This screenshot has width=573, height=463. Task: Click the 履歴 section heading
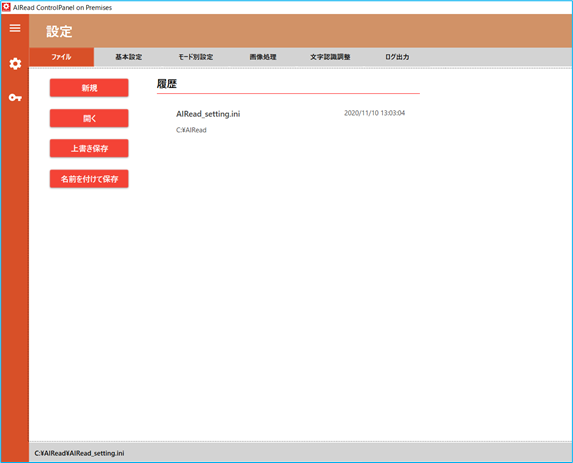tap(167, 84)
